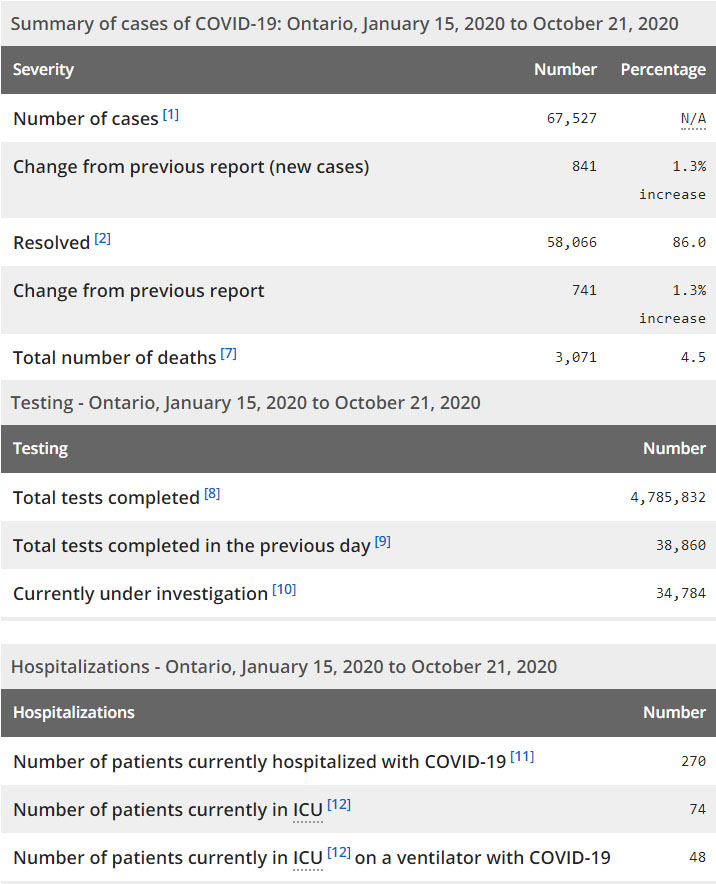This screenshot has width=716, height=884.
Task: Click footnote 11 after hospitalized with COVID-19
Action: (522, 757)
